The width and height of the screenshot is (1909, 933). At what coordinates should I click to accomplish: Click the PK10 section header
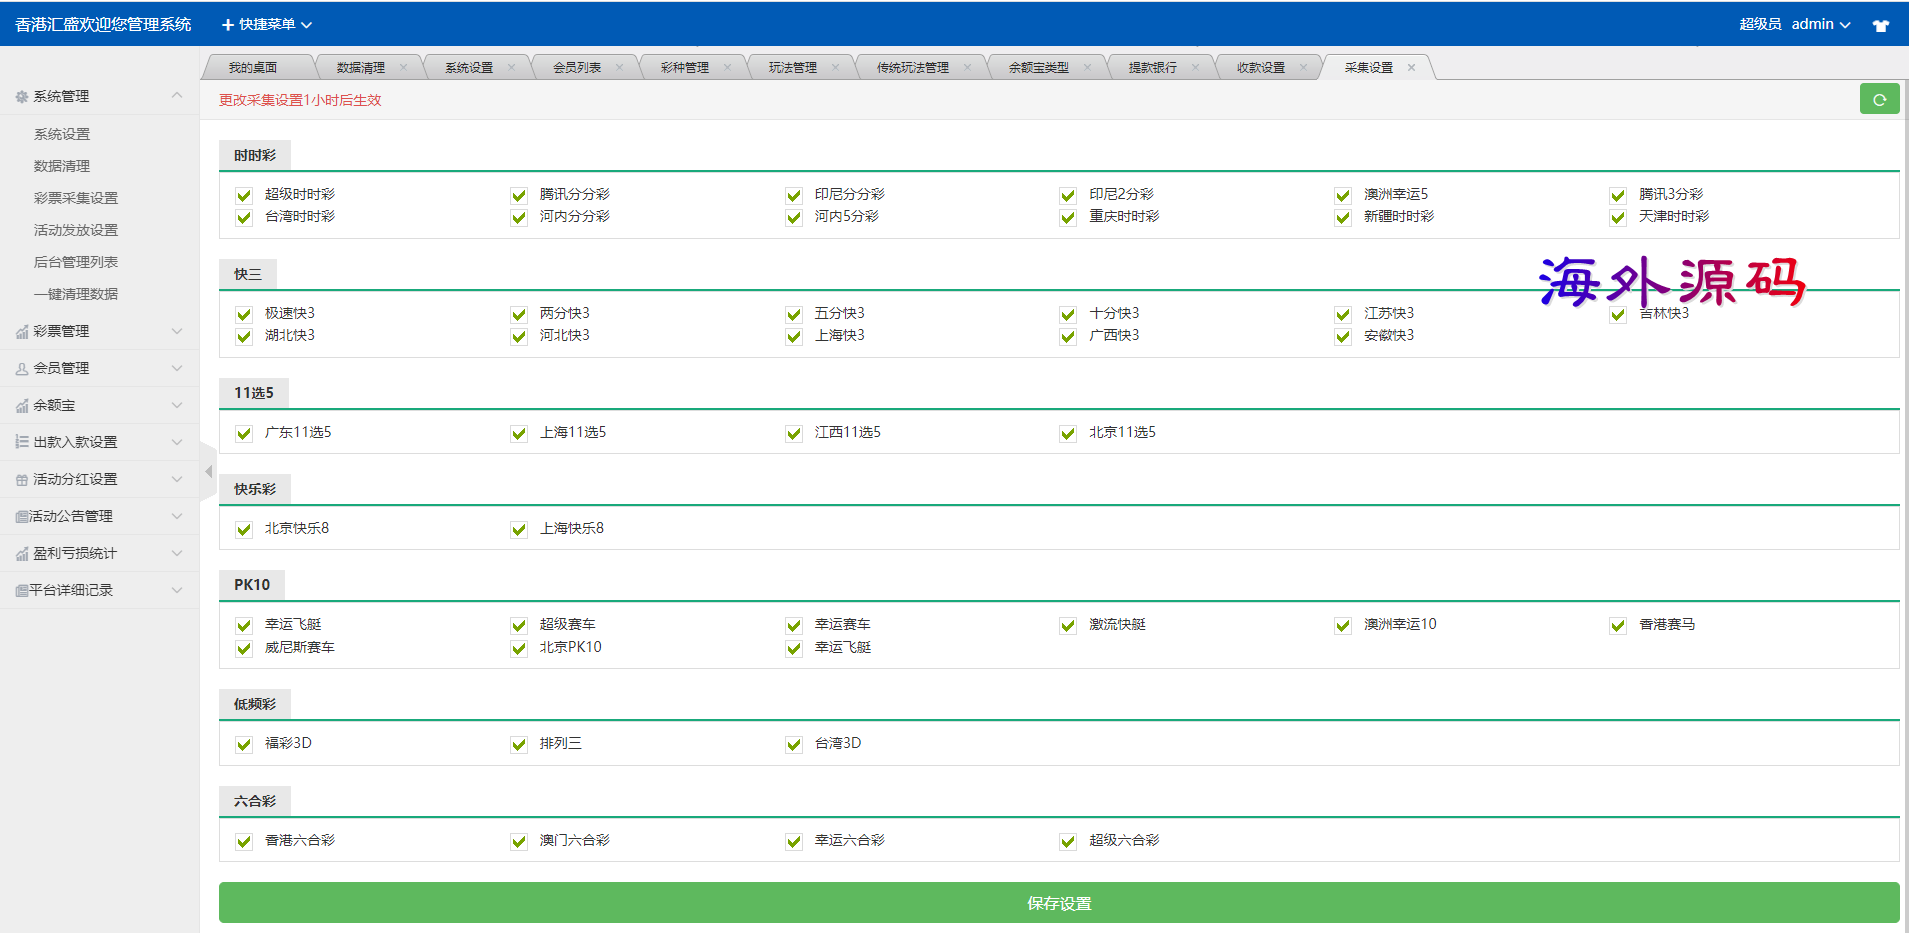click(252, 585)
